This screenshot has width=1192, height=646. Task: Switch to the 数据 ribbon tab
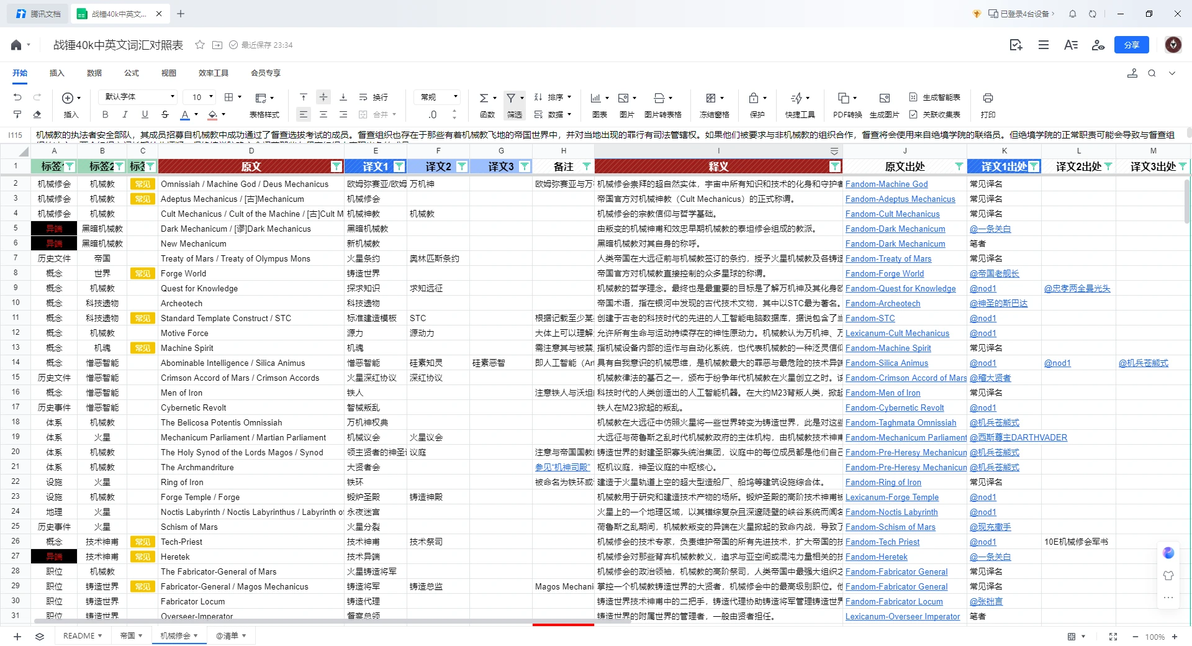point(94,73)
